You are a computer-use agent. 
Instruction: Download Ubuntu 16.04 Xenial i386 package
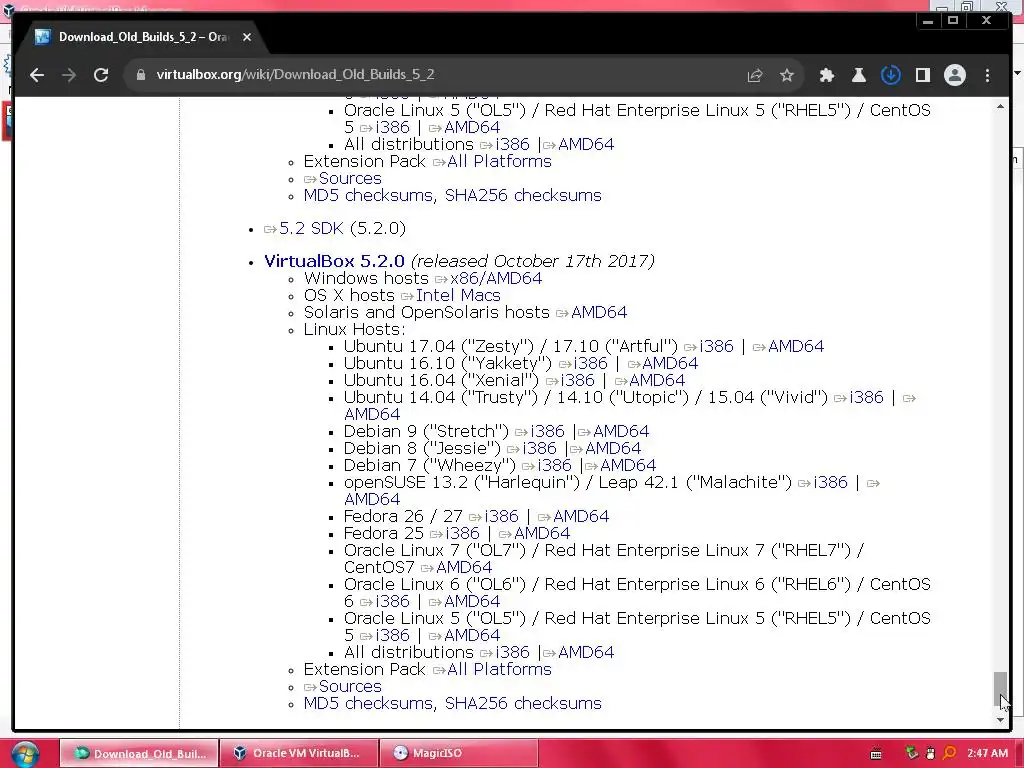point(578,380)
